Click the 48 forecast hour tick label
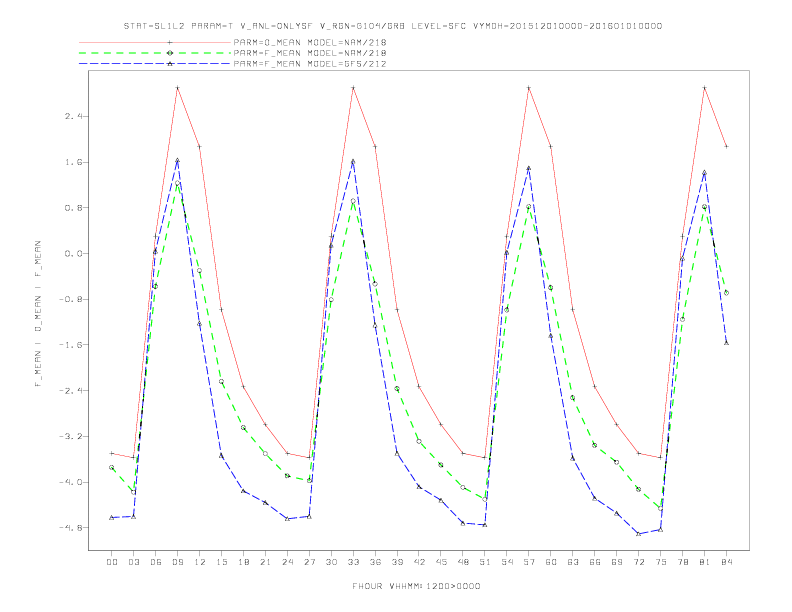Viewport: 792px width, 612px height. [463, 562]
